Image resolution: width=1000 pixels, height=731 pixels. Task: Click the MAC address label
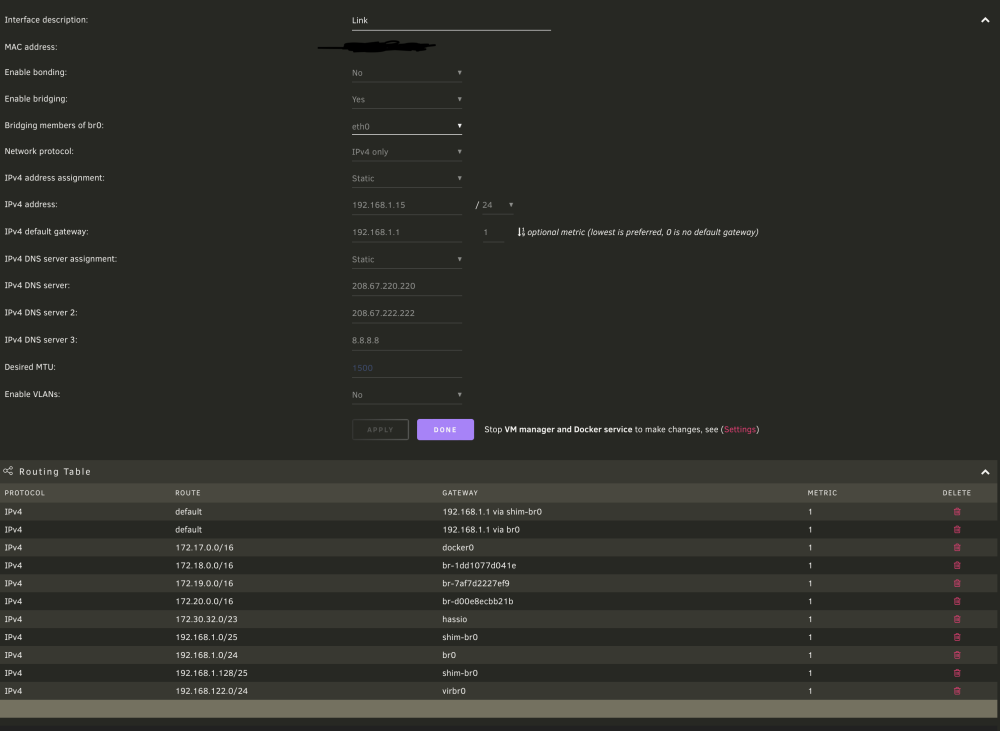pyautogui.click(x=31, y=47)
